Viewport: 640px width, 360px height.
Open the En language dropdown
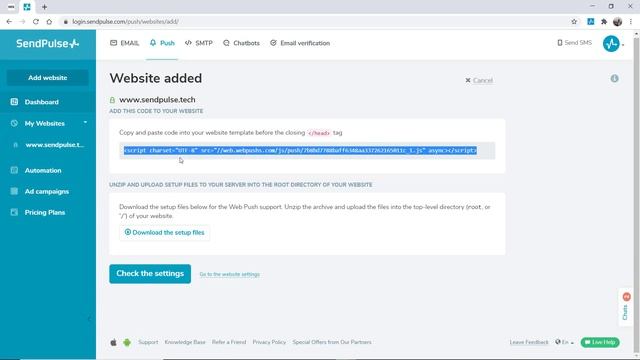tap(564, 342)
